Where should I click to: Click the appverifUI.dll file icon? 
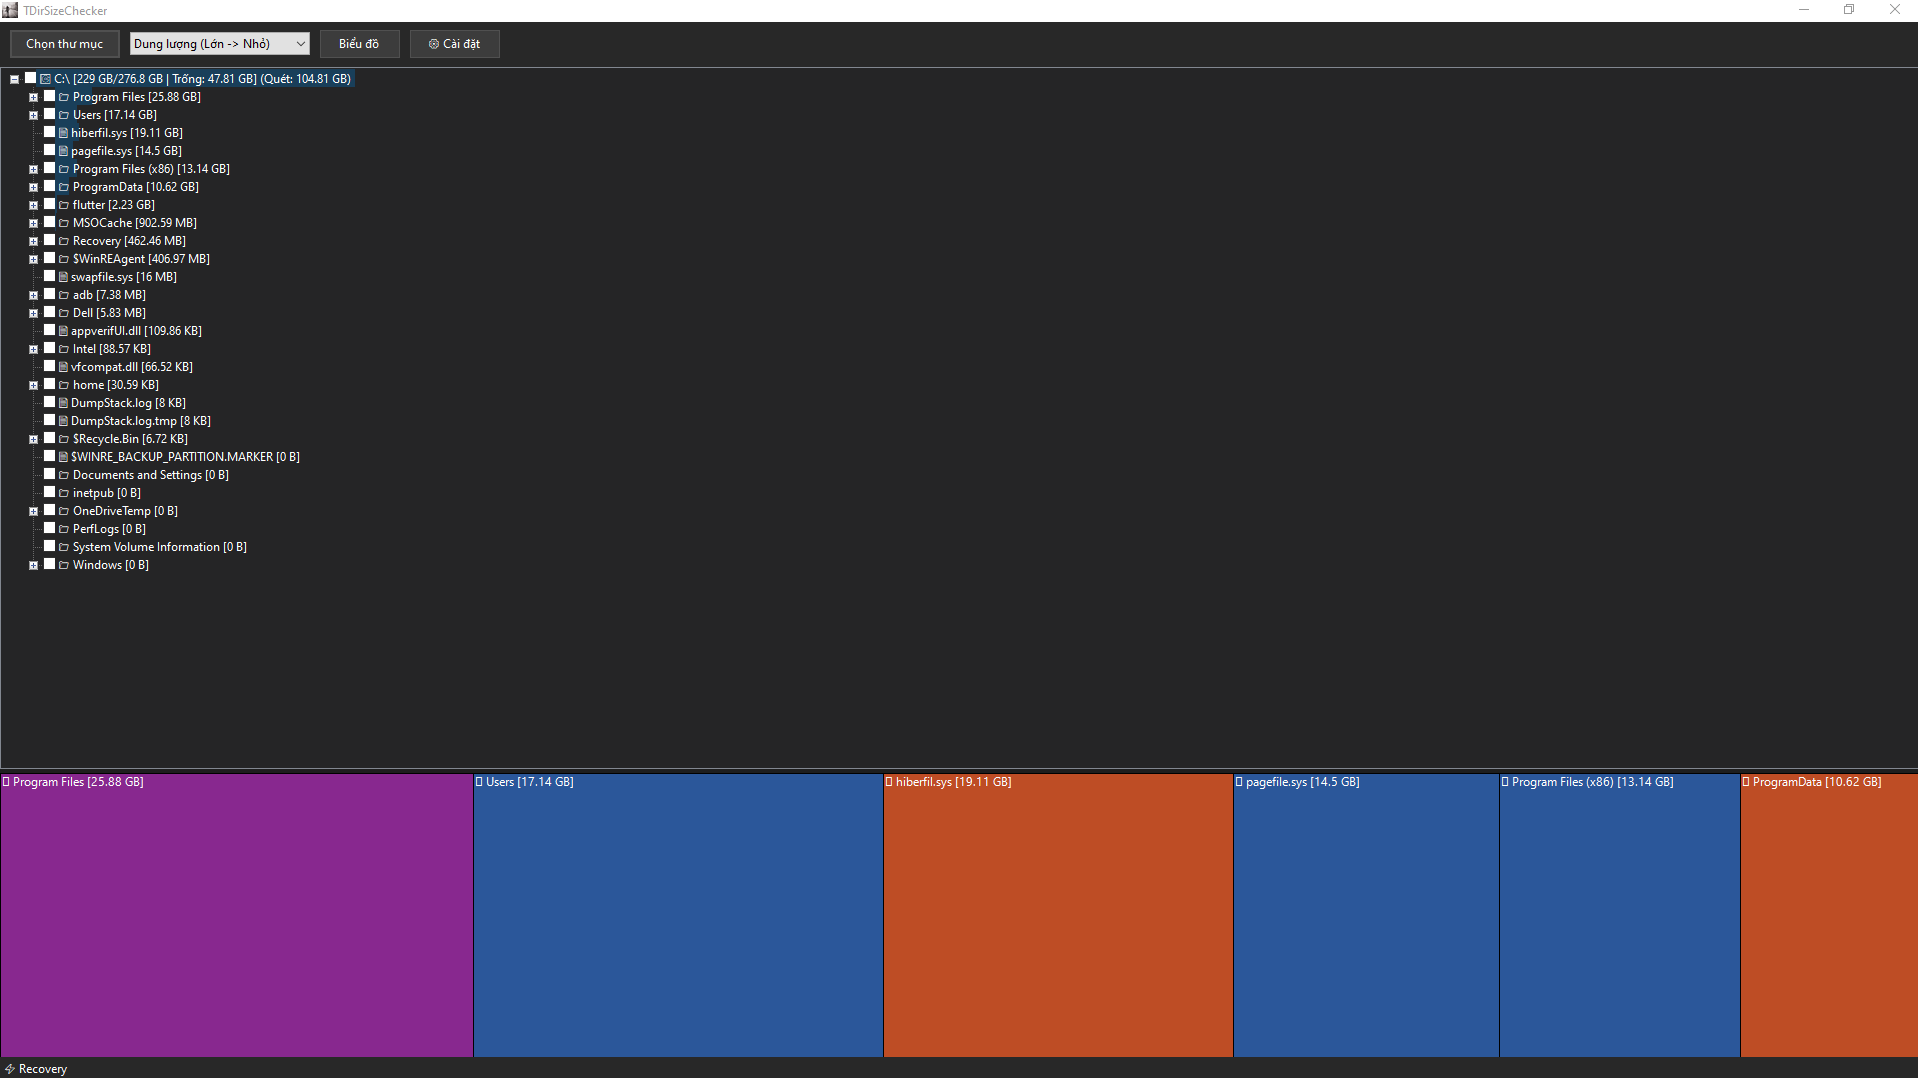tap(64, 331)
